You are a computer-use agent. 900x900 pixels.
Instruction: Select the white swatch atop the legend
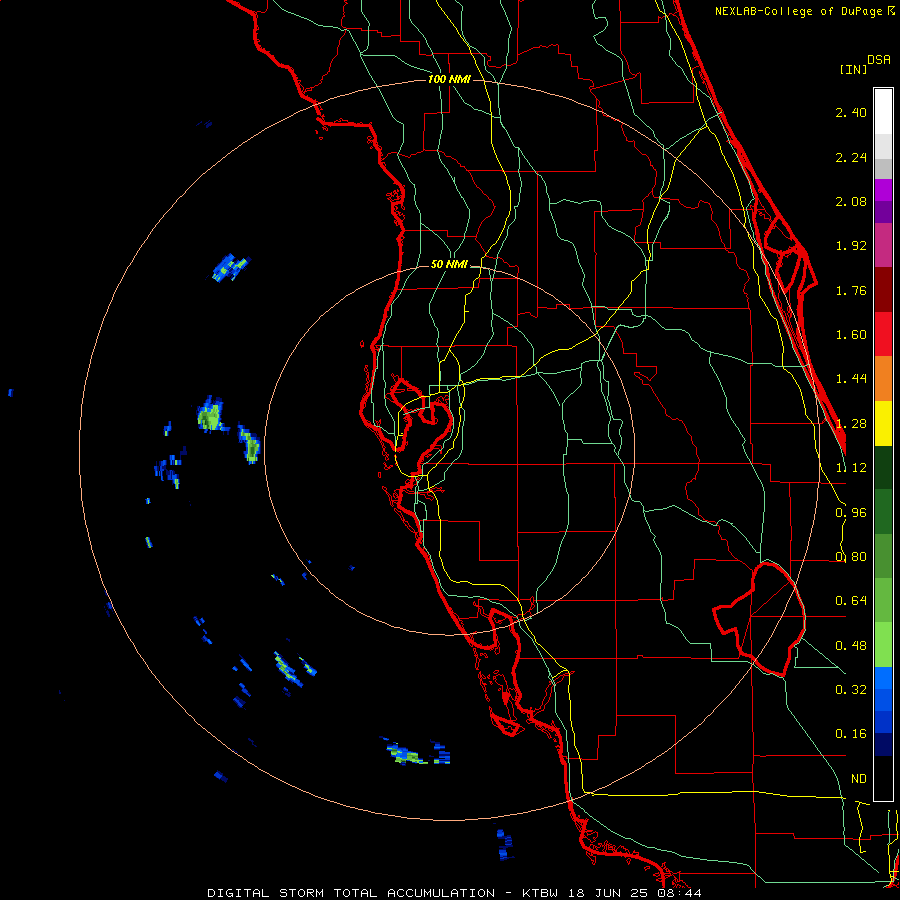point(883,112)
